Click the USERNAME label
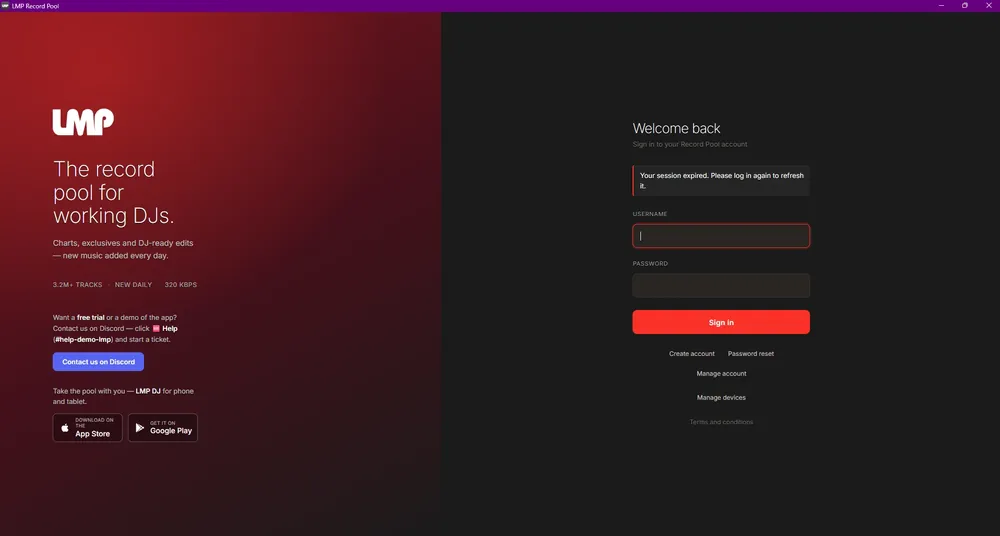1000x536 pixels. click(x=650, y=214)
